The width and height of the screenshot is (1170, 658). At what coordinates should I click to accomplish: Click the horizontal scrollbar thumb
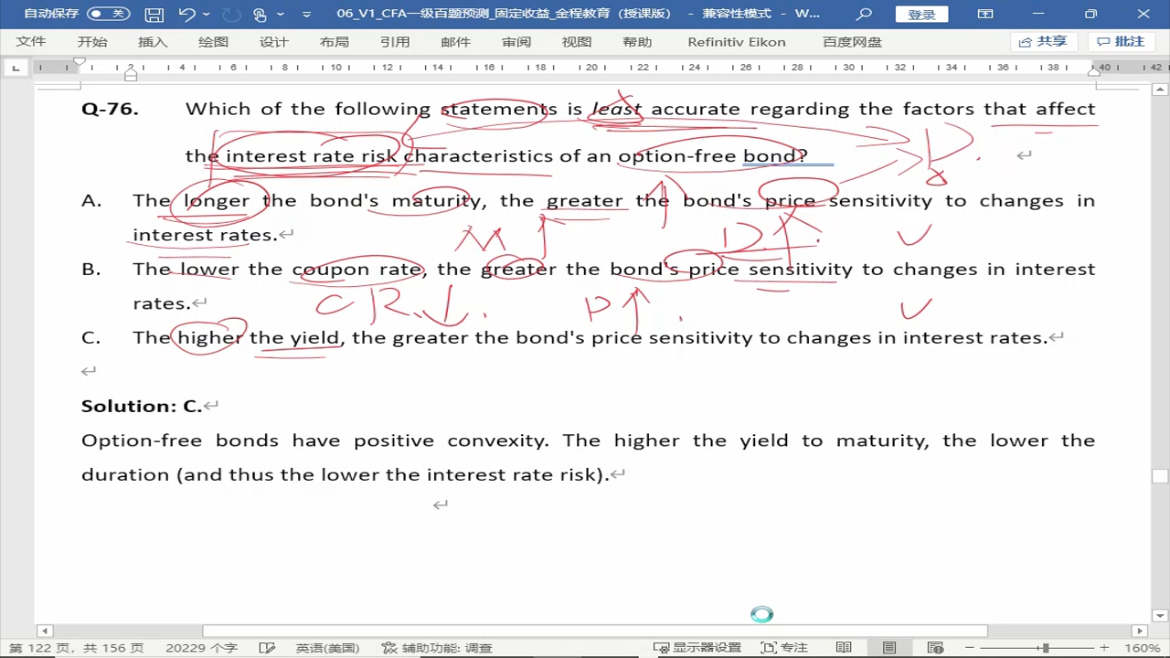click(x=595, y=631)
